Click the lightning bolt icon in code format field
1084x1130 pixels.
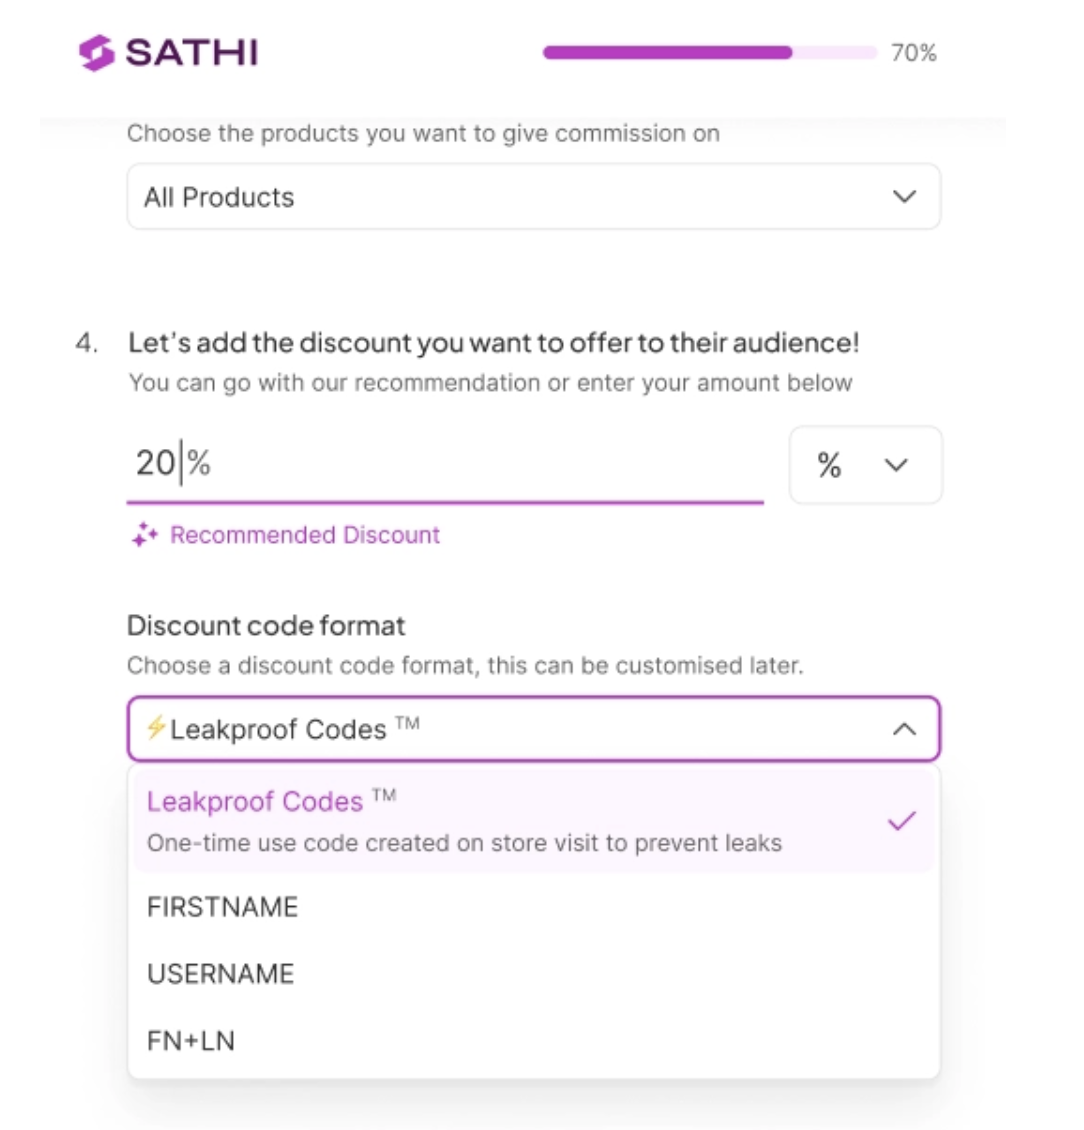point(156,728)
